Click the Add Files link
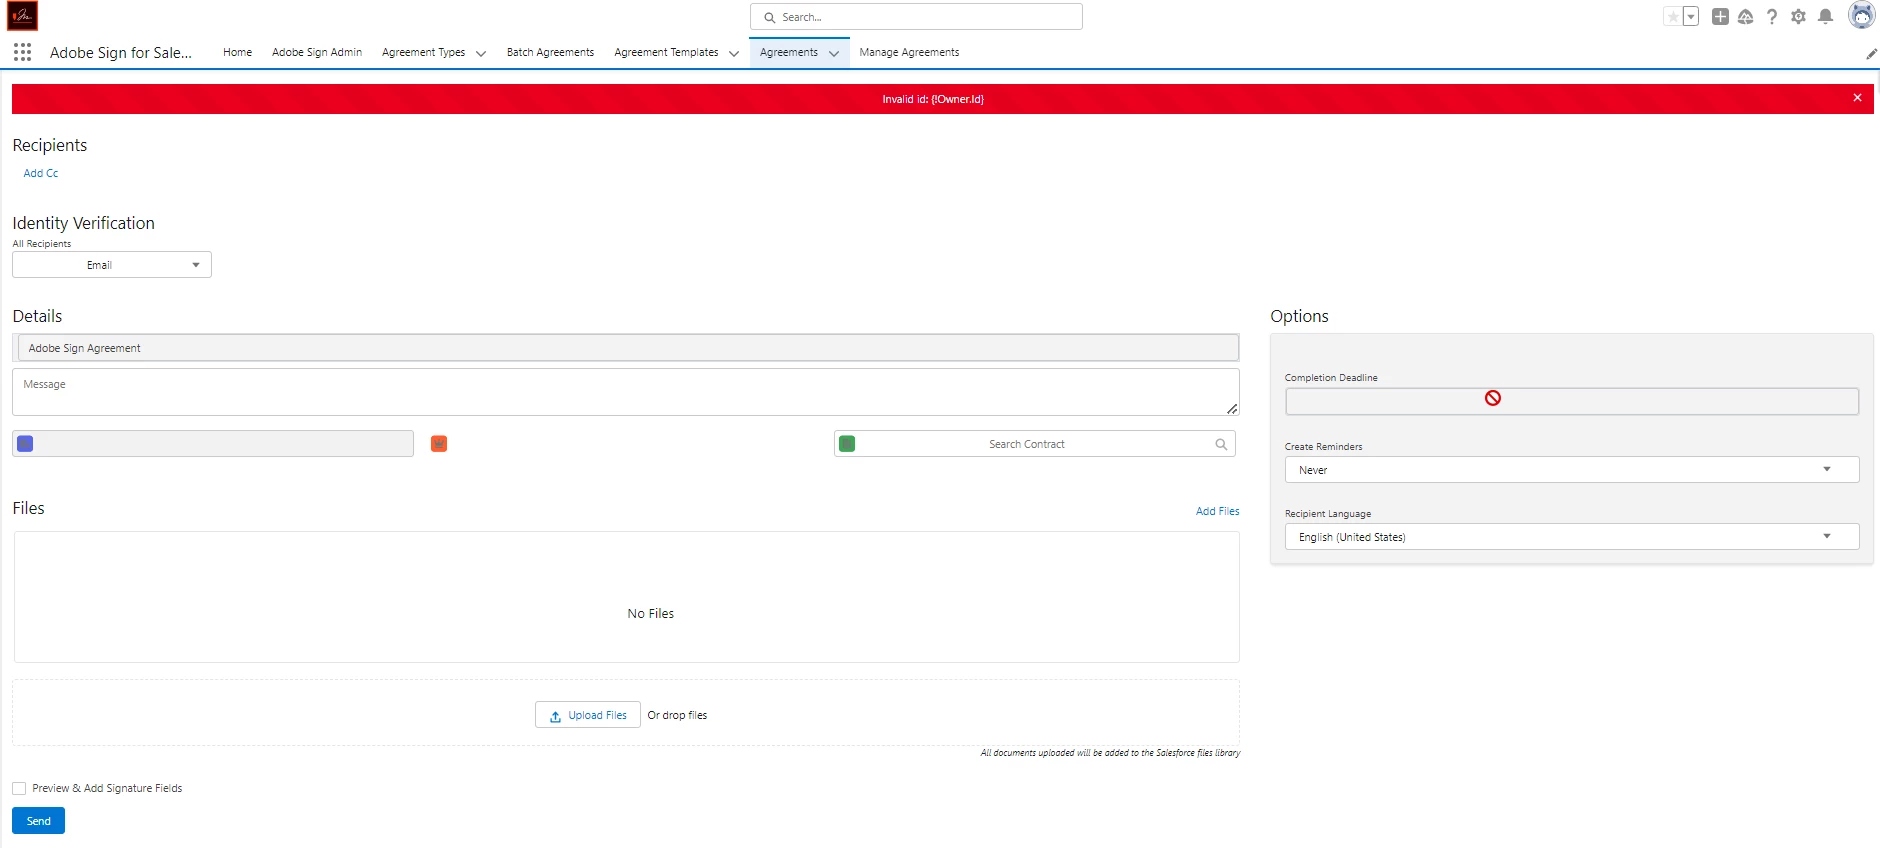 point(1217,511)
